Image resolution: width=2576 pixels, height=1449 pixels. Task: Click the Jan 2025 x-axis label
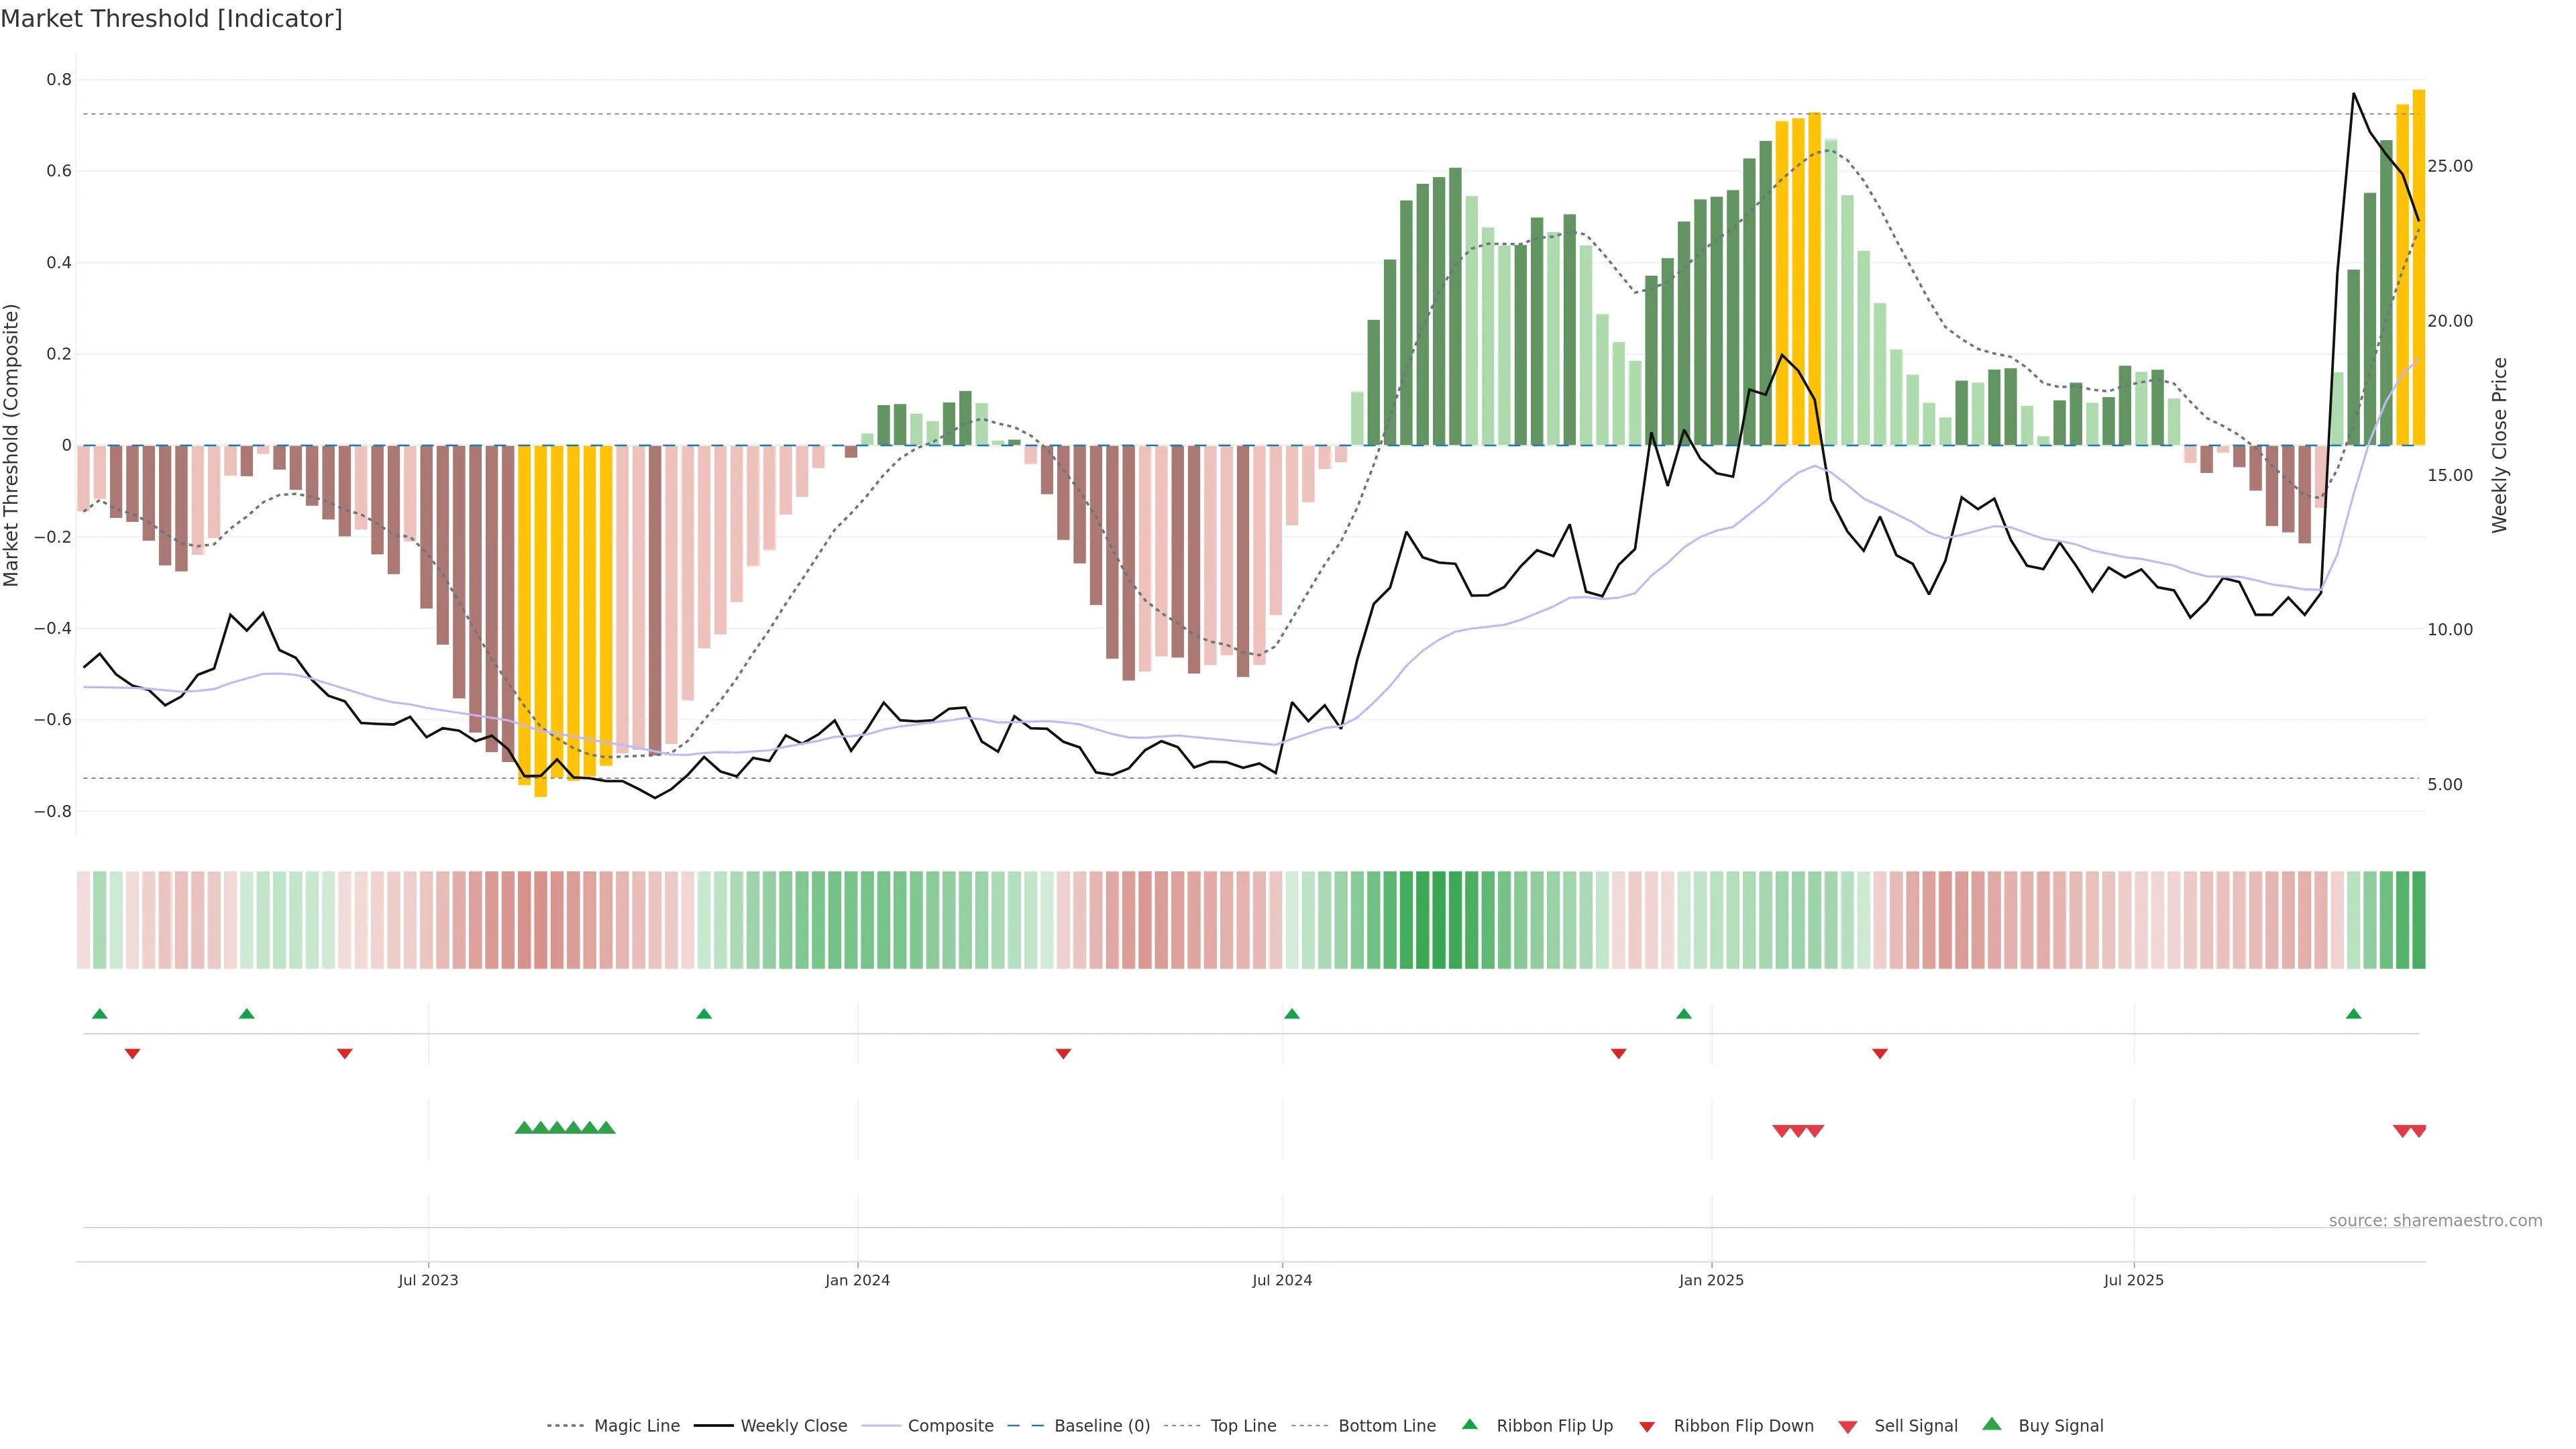pos(1710,1280)
